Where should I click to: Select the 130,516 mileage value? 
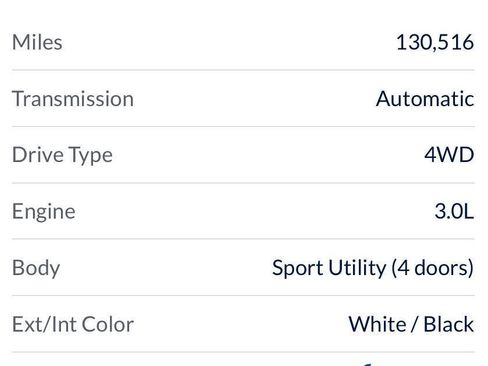(435, 43)
